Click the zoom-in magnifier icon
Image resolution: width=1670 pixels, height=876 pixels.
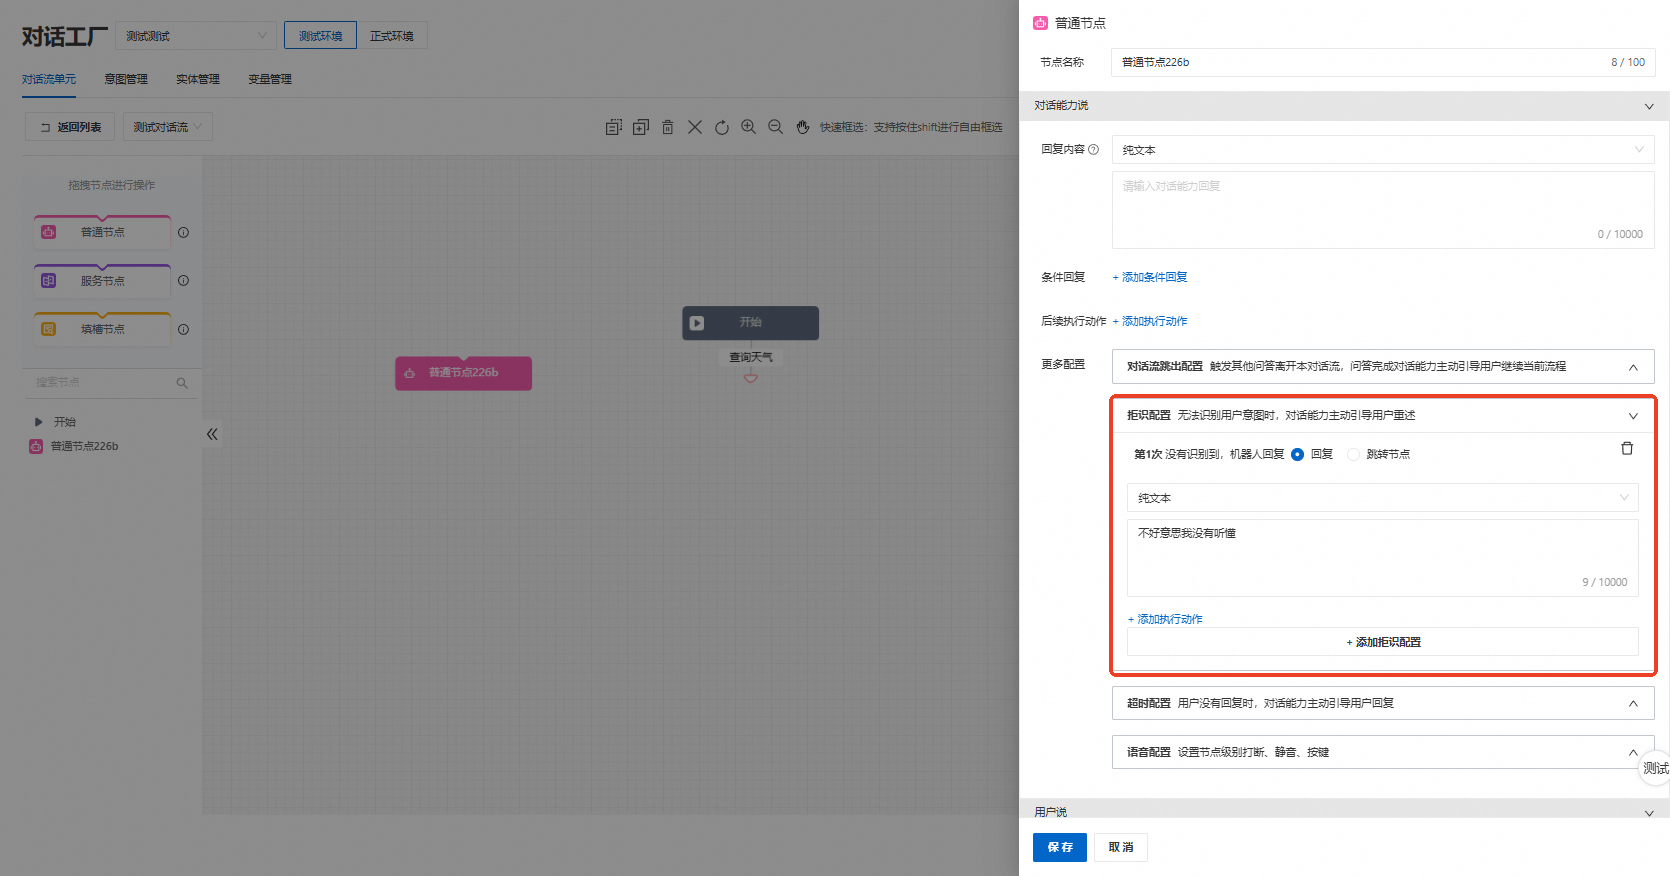coord(748,127)
